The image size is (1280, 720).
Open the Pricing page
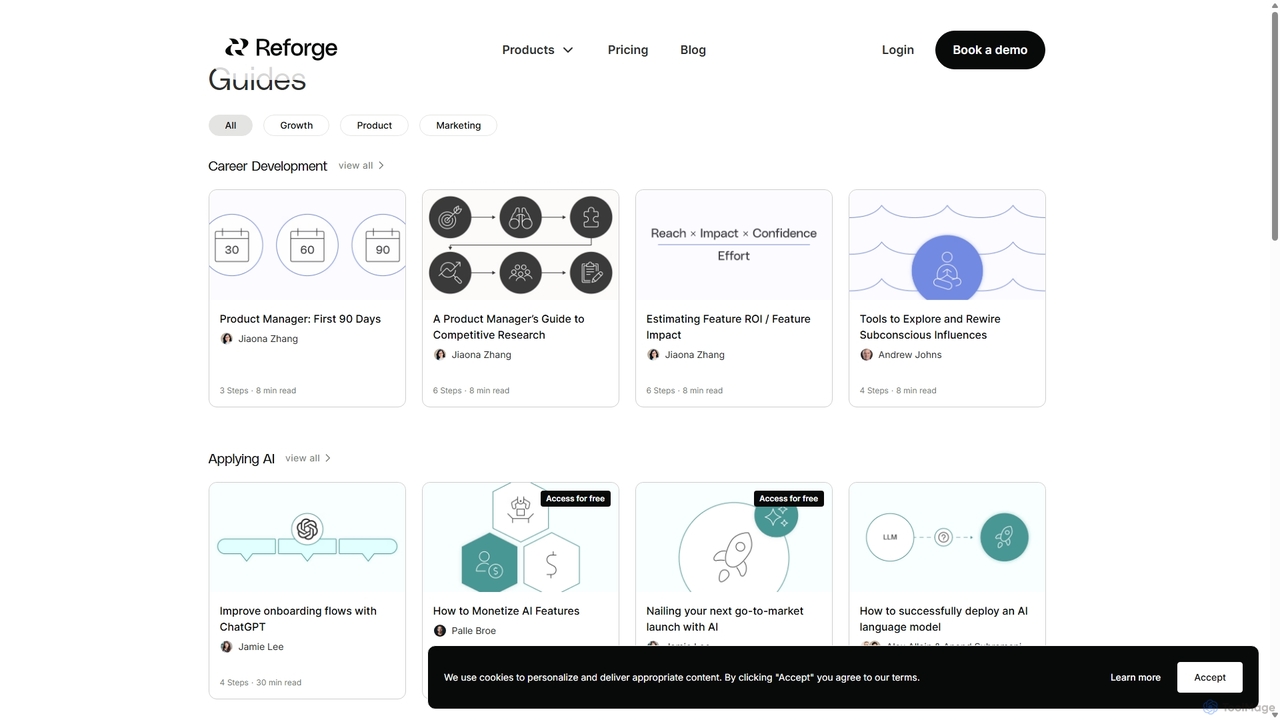click(x=628, y=50)
